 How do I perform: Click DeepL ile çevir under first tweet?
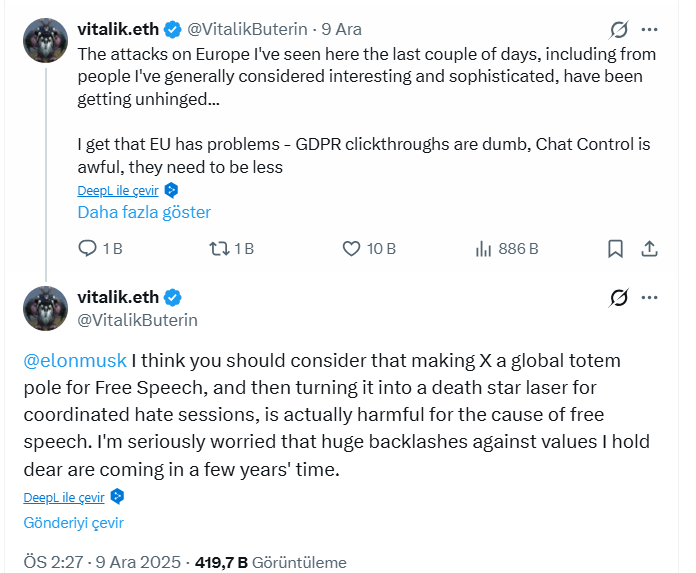pyautogui.click(x=119, y=190)
